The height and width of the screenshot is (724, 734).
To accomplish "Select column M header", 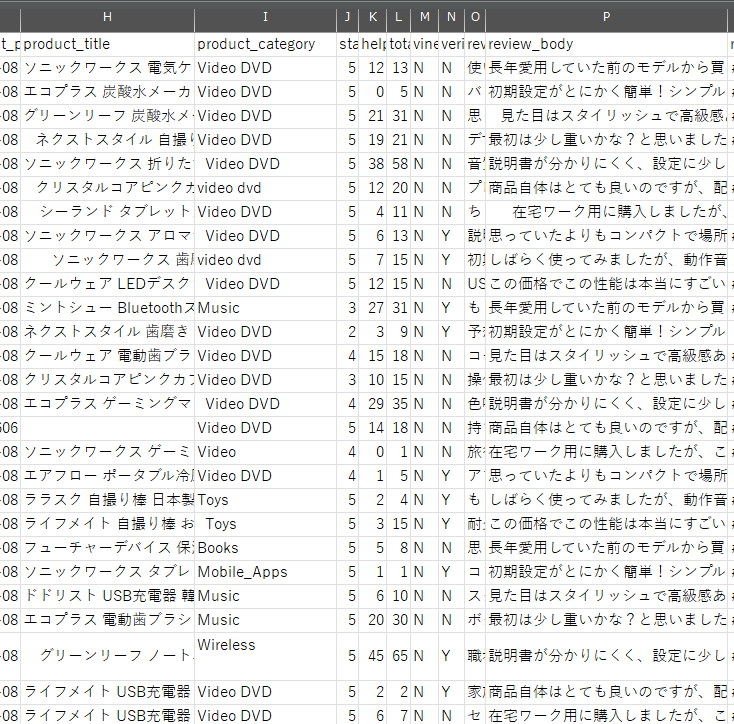I will click(425, 17).
